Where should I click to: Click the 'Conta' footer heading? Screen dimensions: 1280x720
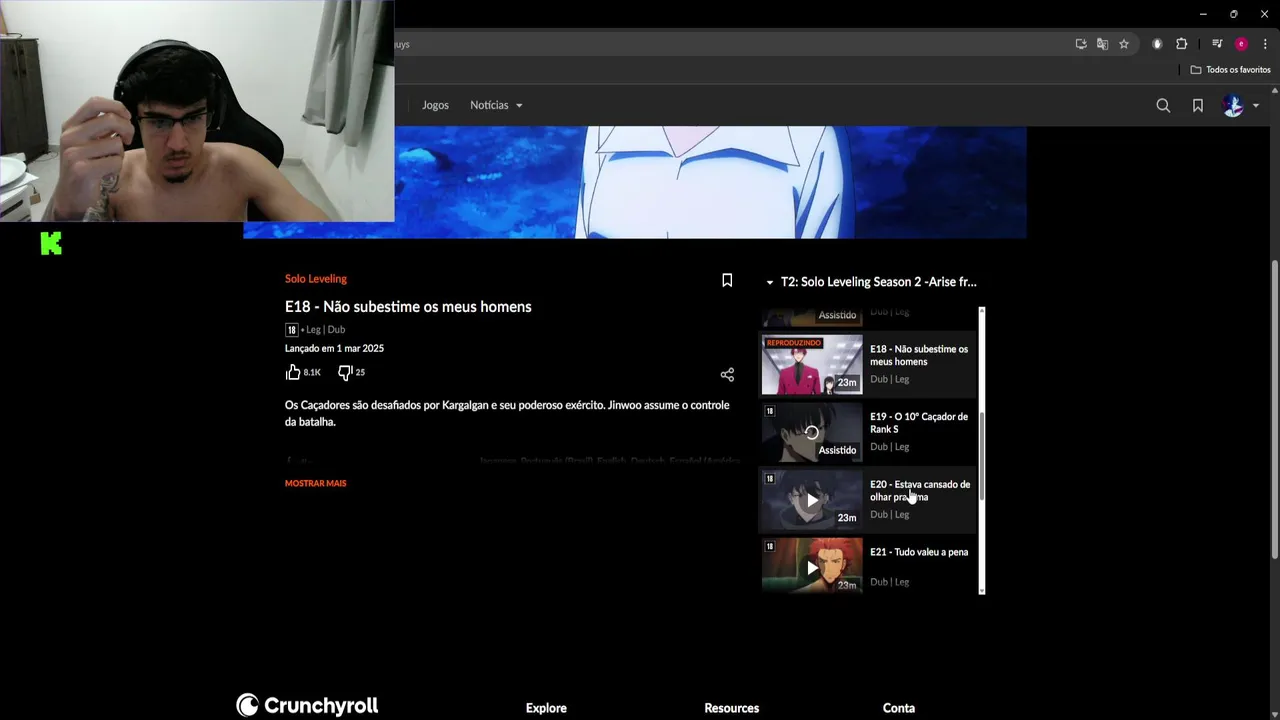coord(899,708)
